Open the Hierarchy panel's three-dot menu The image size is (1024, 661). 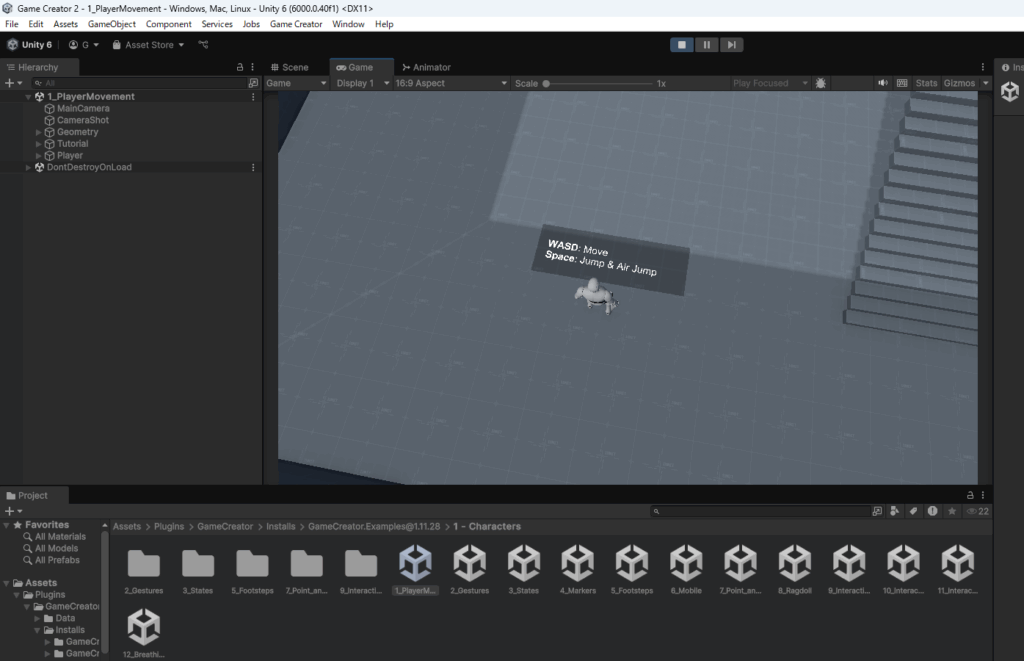pos(253,67)
